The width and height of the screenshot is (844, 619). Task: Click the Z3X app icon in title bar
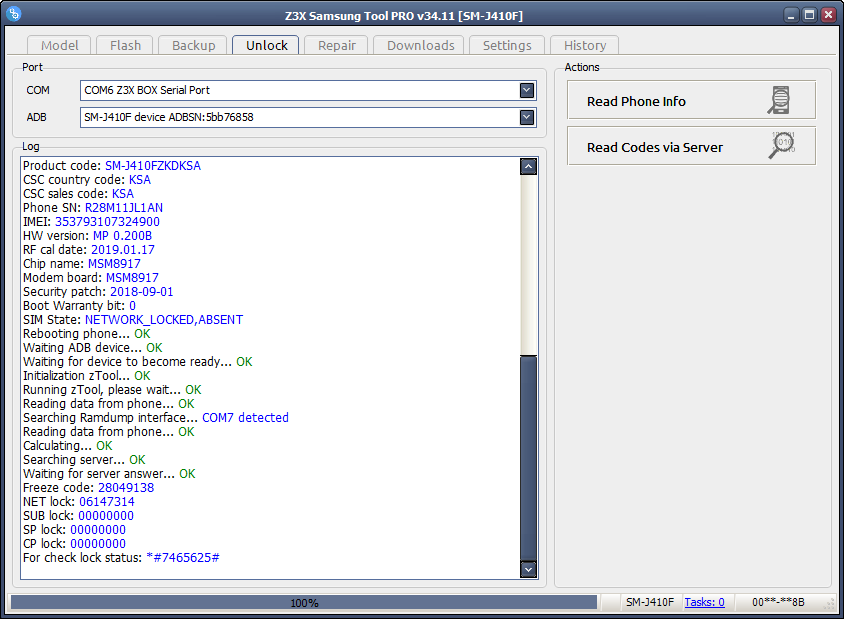(14, 13)
